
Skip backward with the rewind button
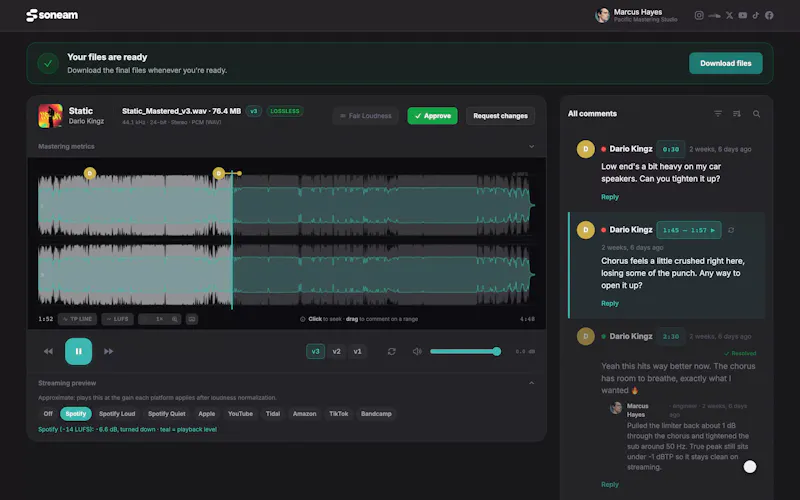point(48,351)
